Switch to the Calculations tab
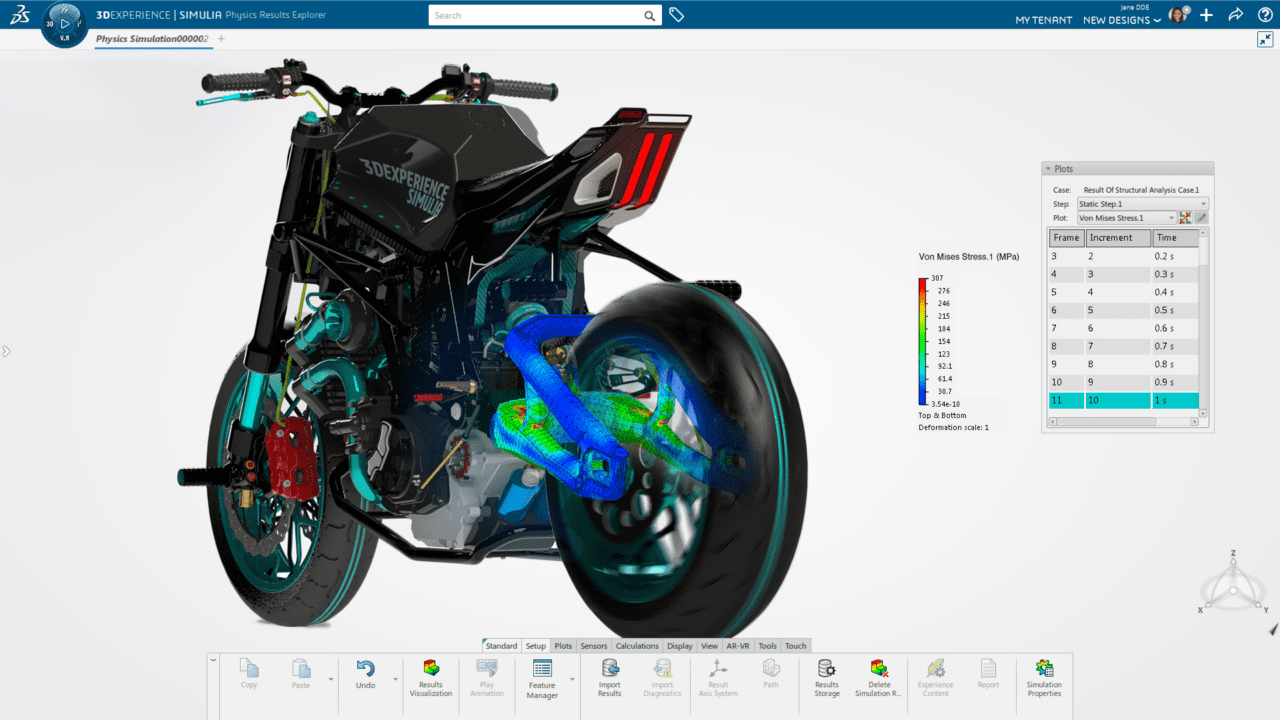The height and width of the screenshot is (720, 1280). coord(637,646)
